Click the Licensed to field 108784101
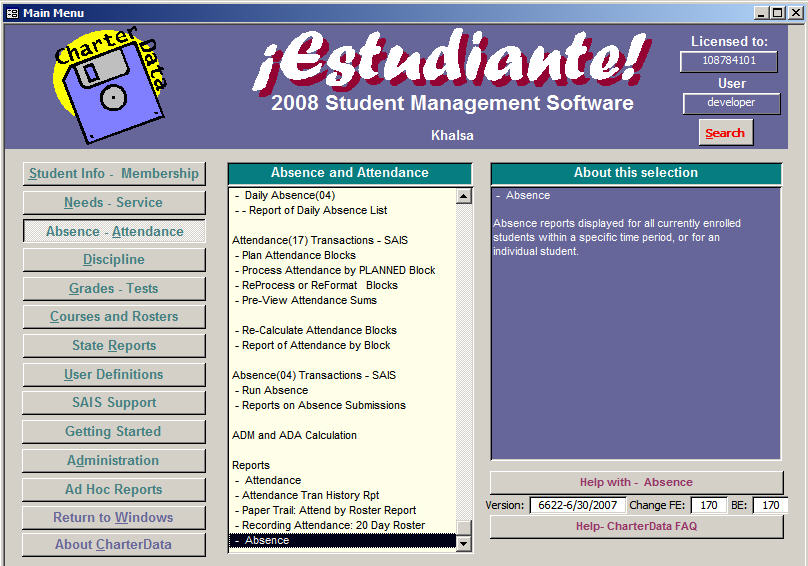The width and height of the screenshot is (808, 566). (x=729, y=61)
